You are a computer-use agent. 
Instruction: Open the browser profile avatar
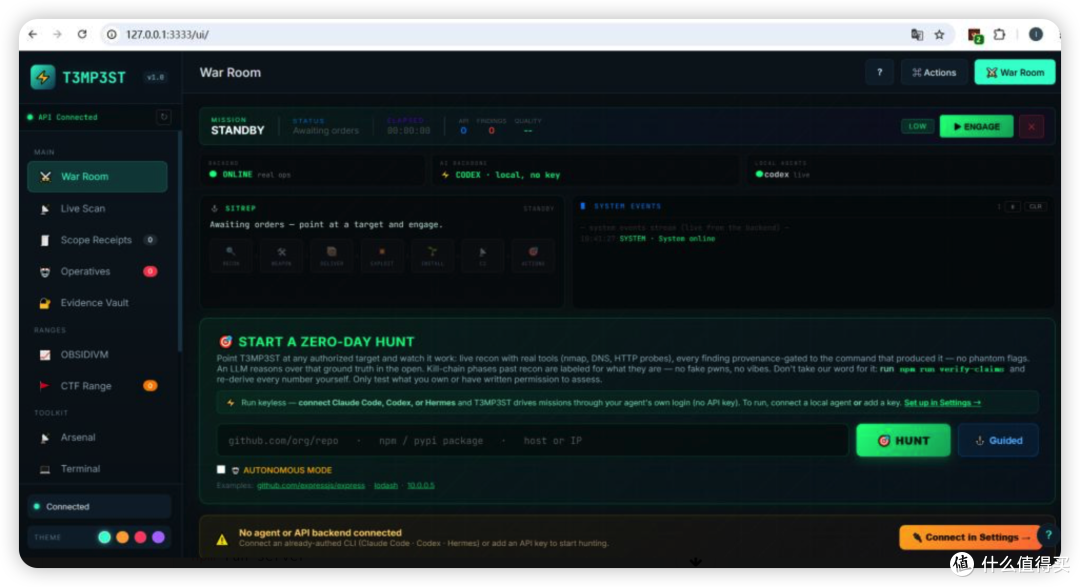[1035, 34]
